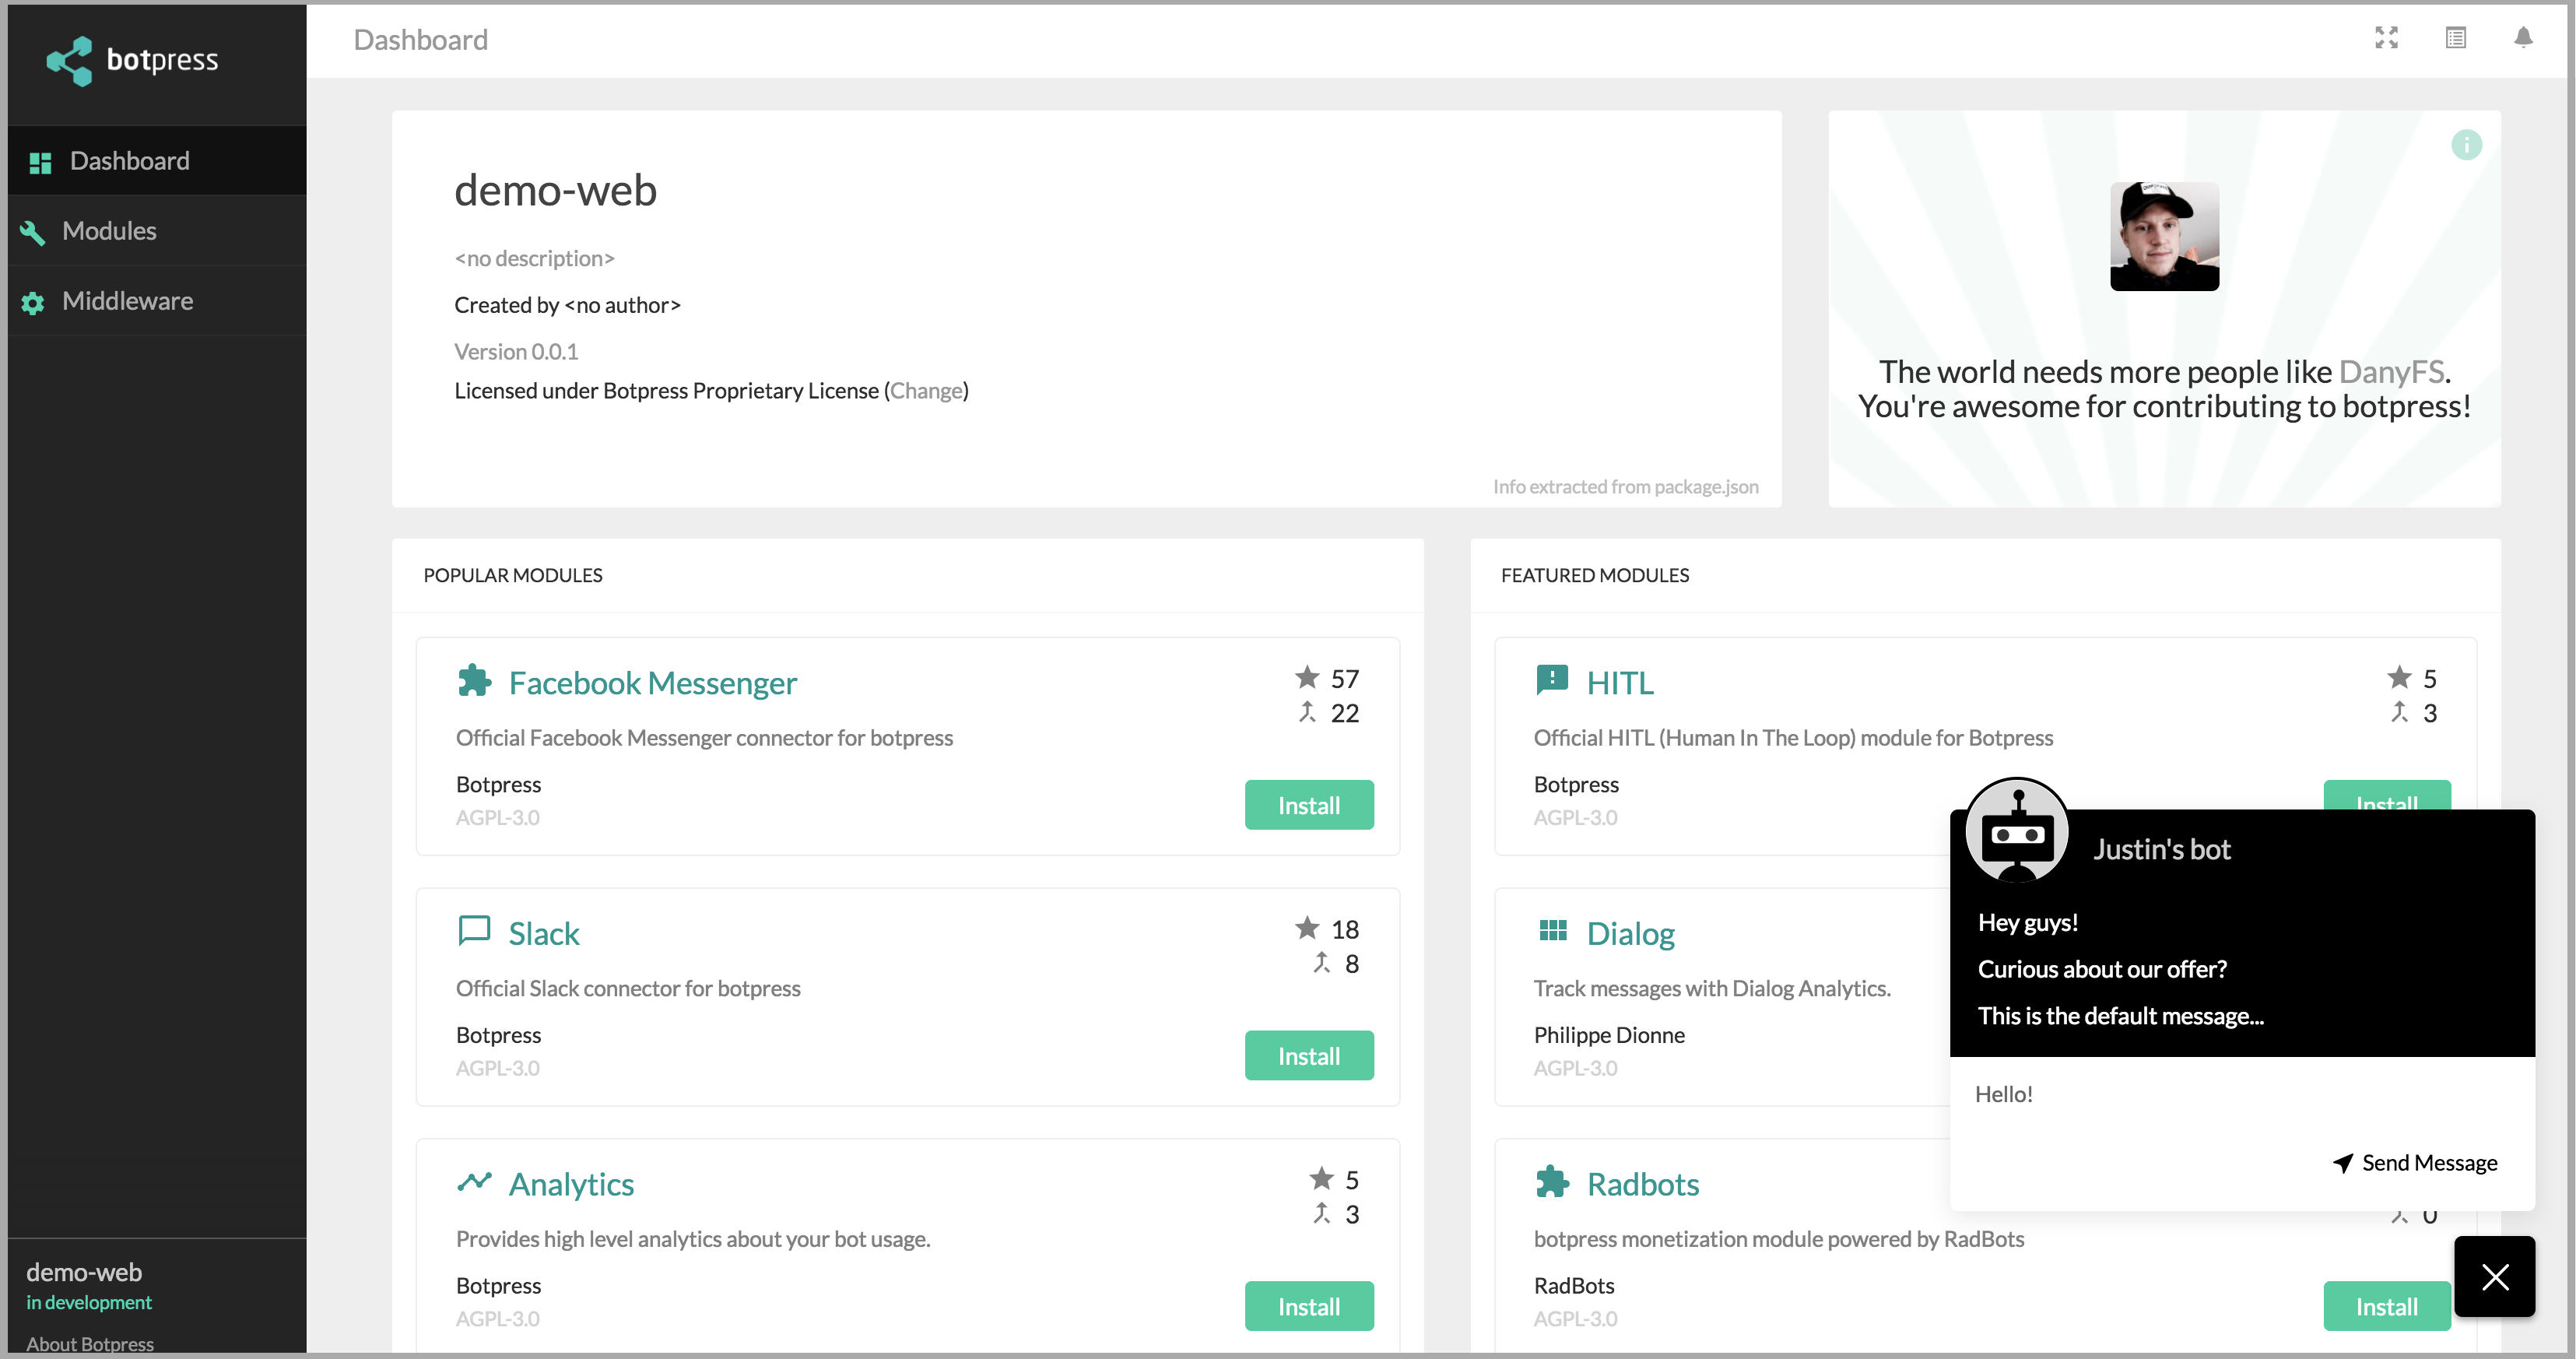Image resolution: width=2576 pixels, height=1359 pixels.
Task: Click the green info icon on contributor card
Action: click(2466, 145)
